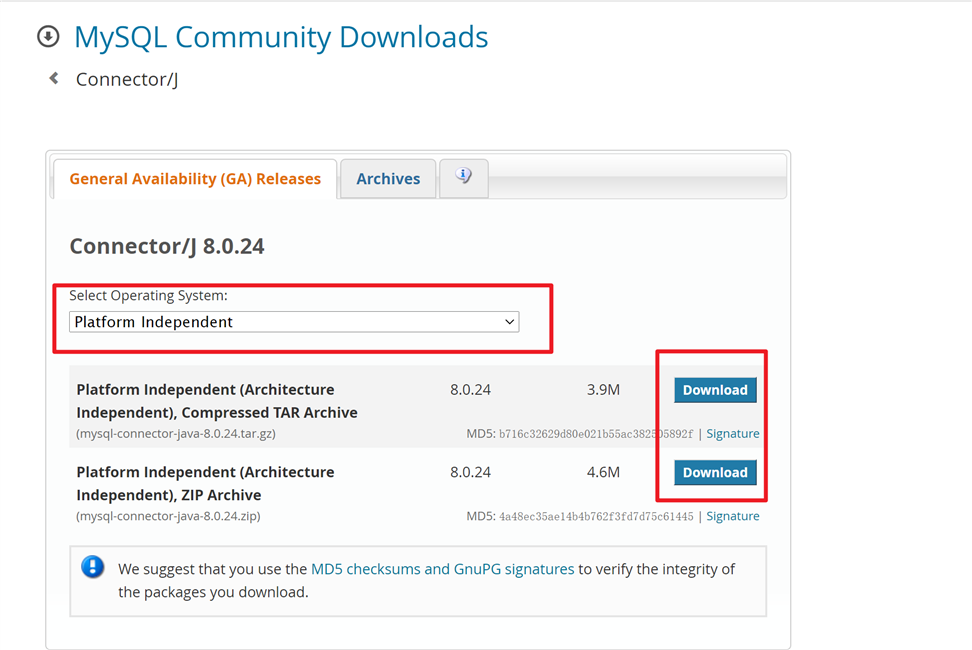This screenshot has width=972, height=650.
Task: Go back using the arrow beside Connector/J
Action: click(x=54, y=78)
